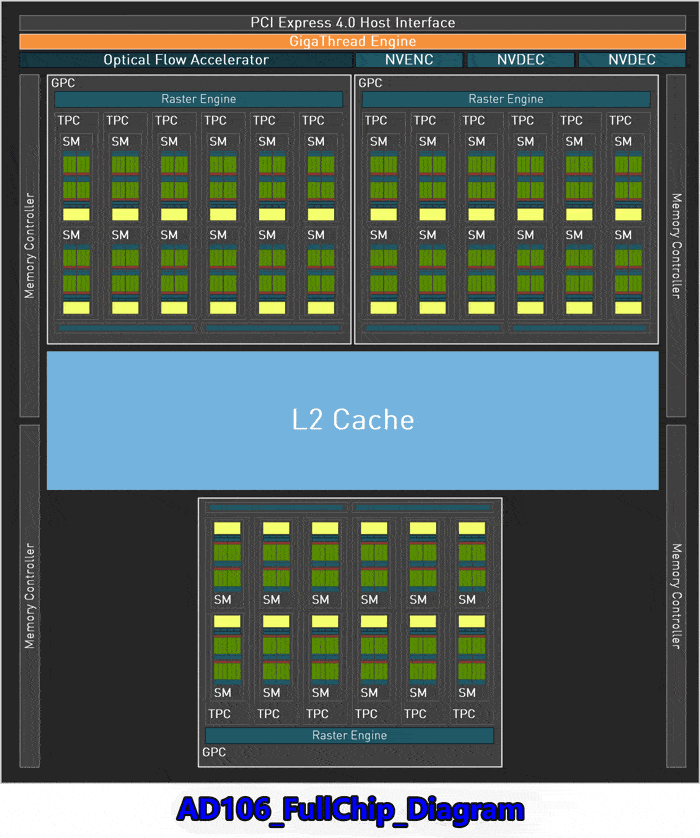Click the Optical Flow Accelerator block
This screenshot has height=838, width=700.
point(186,60)
